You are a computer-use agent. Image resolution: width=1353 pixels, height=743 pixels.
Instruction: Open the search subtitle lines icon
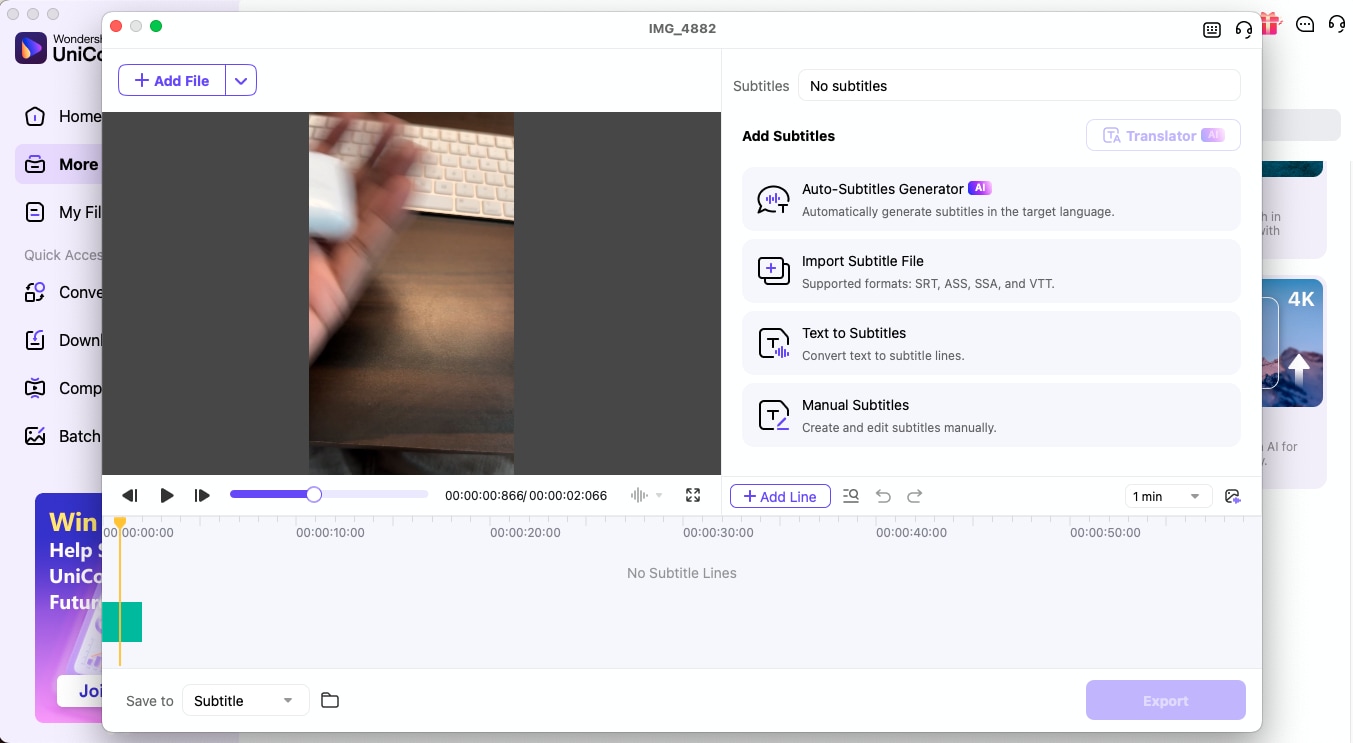pyautogui.click(x=851, y=496)
